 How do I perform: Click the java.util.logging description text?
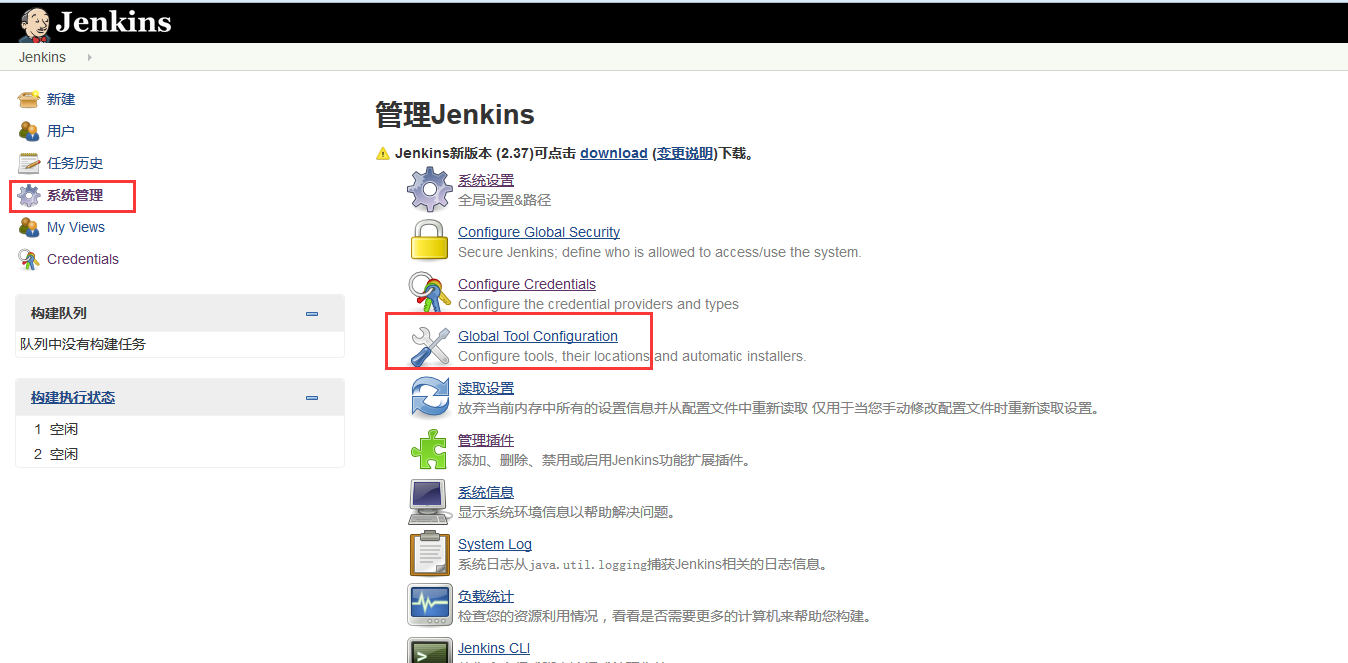click(644, 564)
